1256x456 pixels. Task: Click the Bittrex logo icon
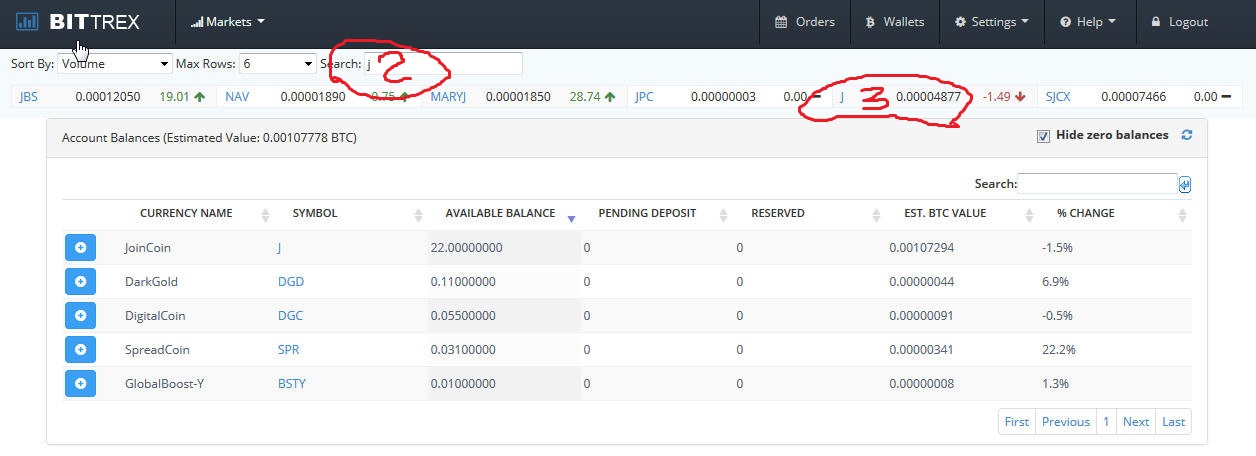pos(28,21)
